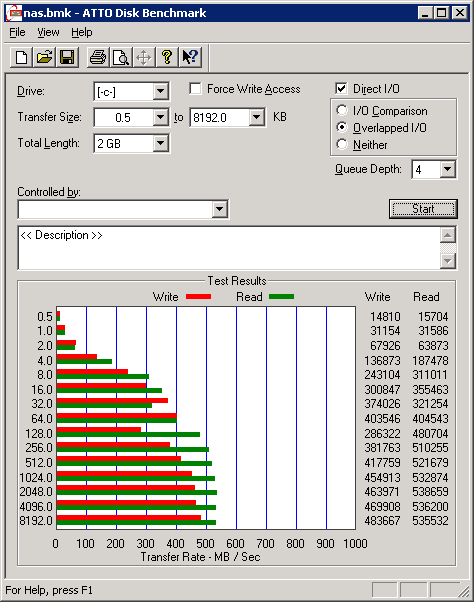
Task: Click description scrollbar down arrow
Action: tap(448, 261)
